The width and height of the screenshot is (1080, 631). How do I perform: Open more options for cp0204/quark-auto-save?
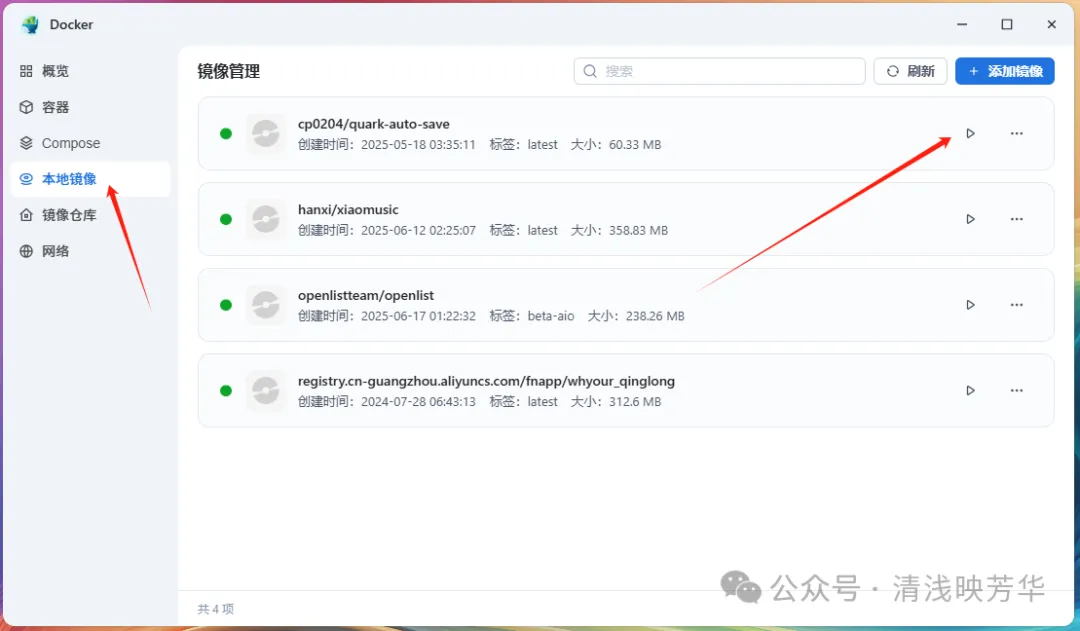[x=1017, y=134]
